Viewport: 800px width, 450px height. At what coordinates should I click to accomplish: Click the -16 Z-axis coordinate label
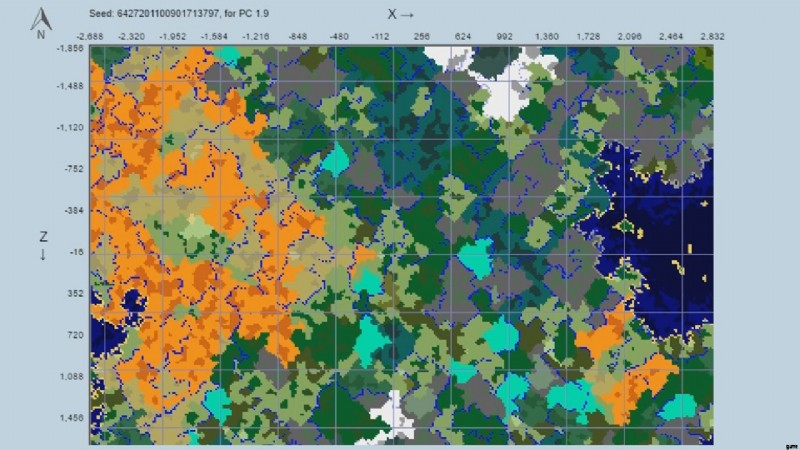click(75, 252)
